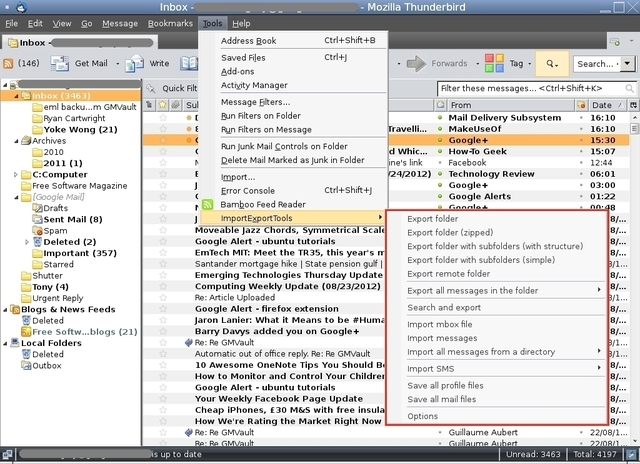The width and height of the screenshot is (640, 464).
Task: Open the Tools menu
Action: coord(212,24)
